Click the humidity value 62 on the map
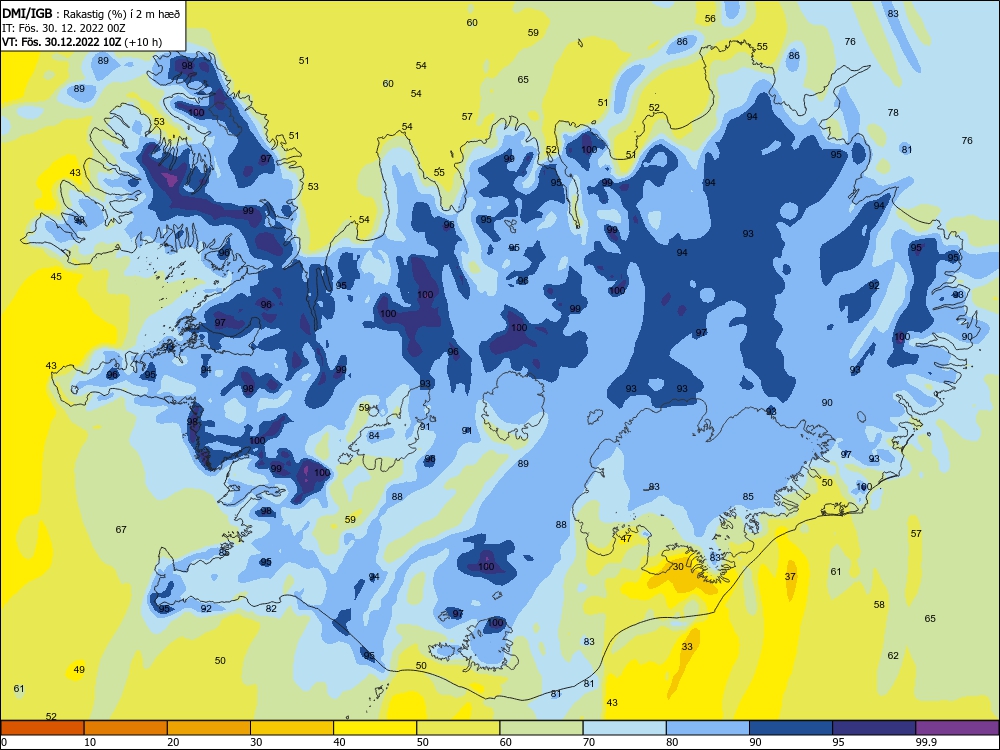The image size is (1000, 750). [893, 656]
